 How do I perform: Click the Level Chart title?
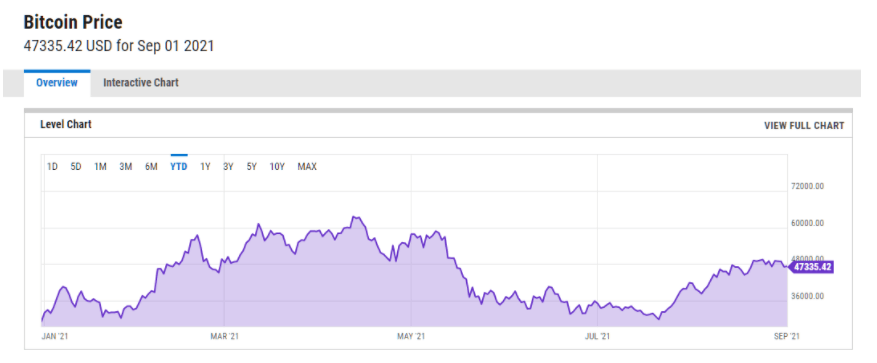(66, 124)
